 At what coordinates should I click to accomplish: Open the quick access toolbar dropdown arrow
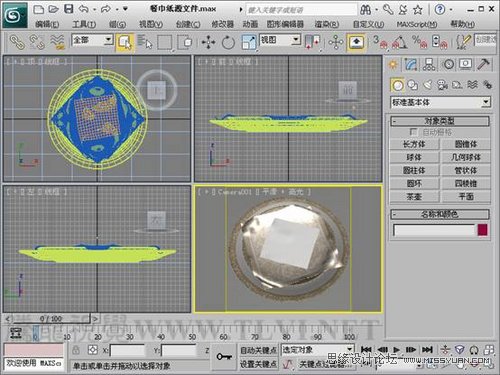(x=125, y=9)
